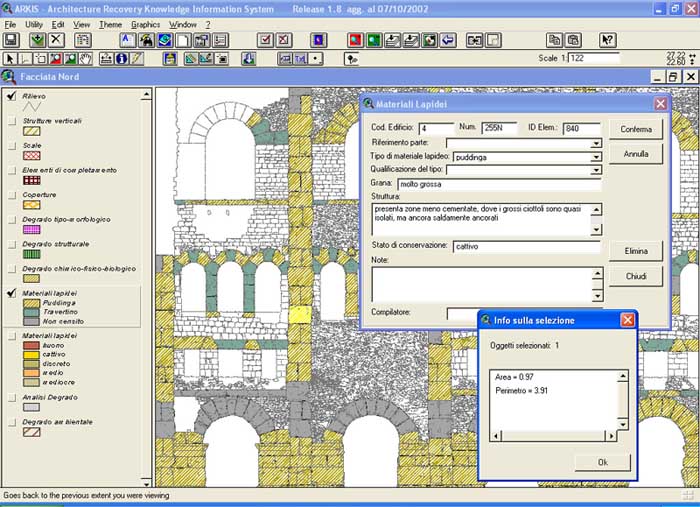Image resolution: width=700 pixels, height=507 pixels.
Task: Click the zoom to previous extent arrow
Action: (448, 40)
